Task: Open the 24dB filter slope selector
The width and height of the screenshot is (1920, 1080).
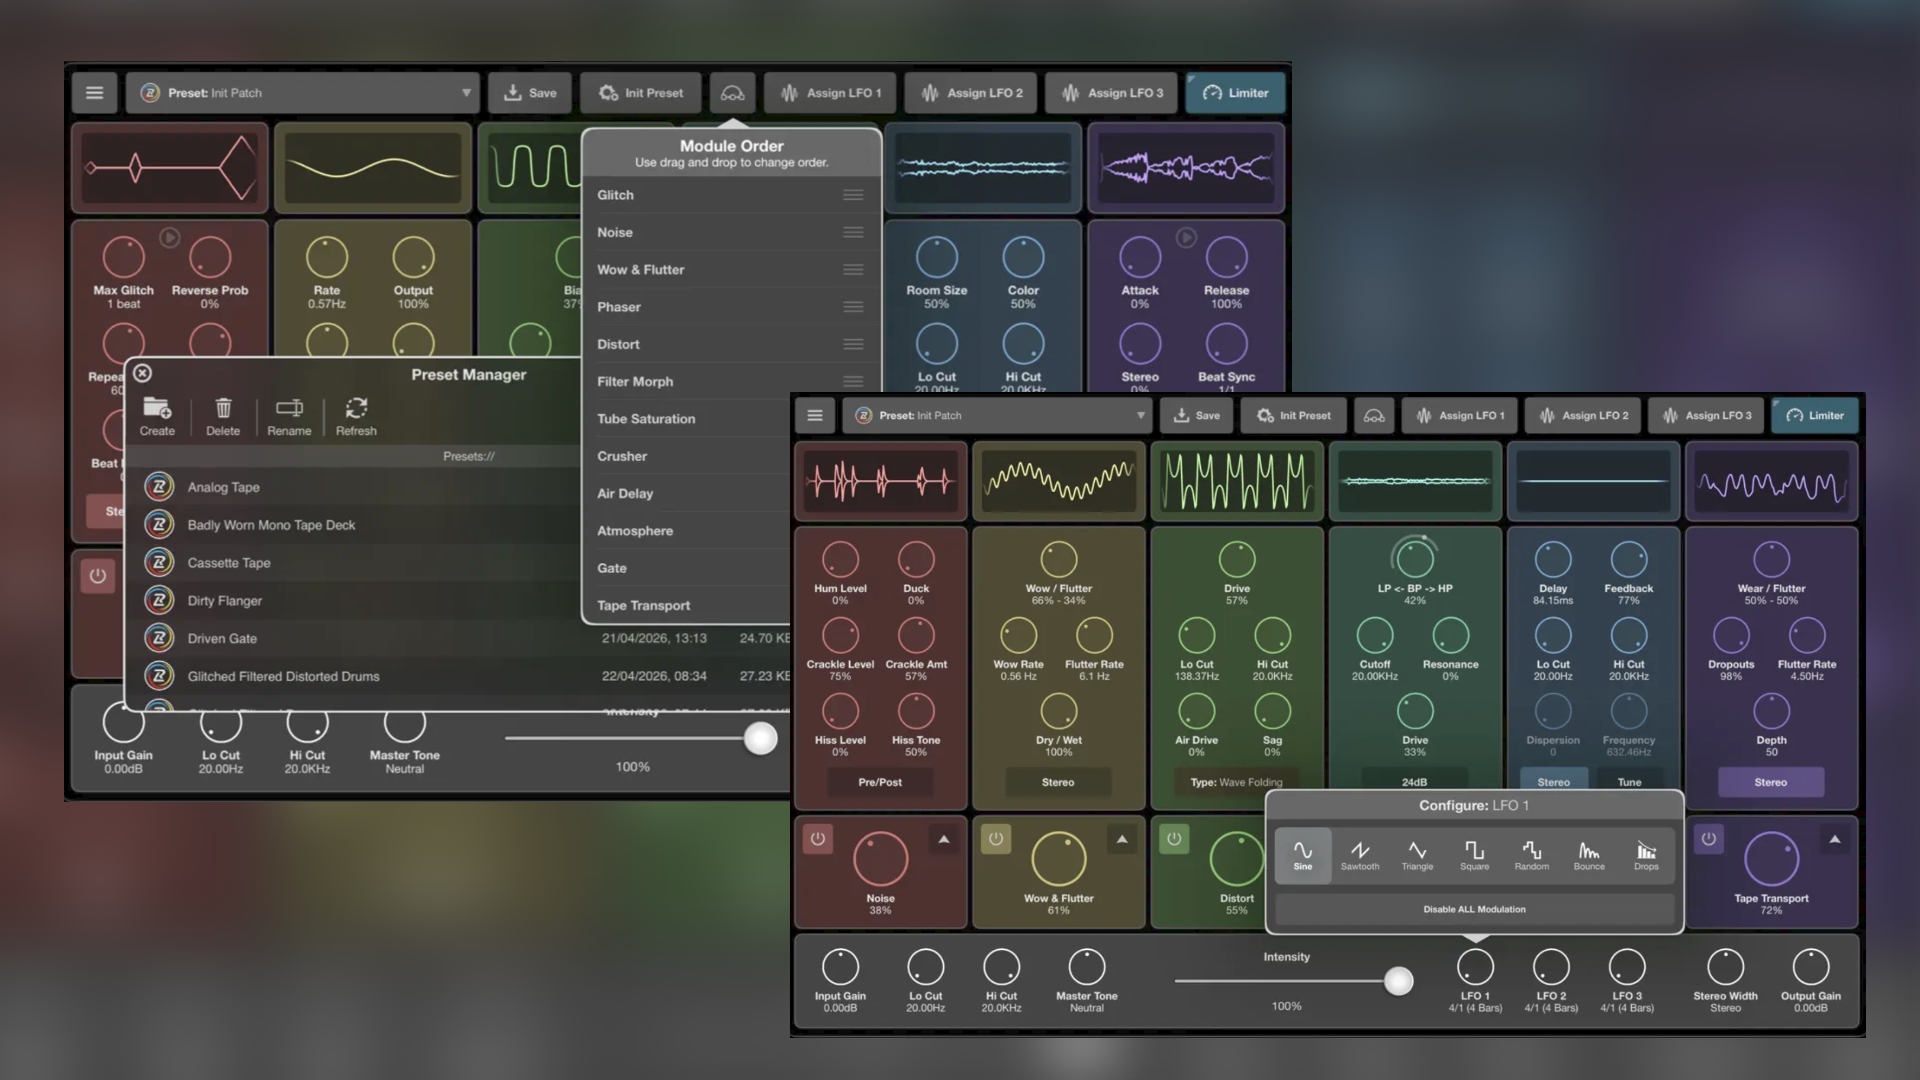Action: click(1415, 782)
